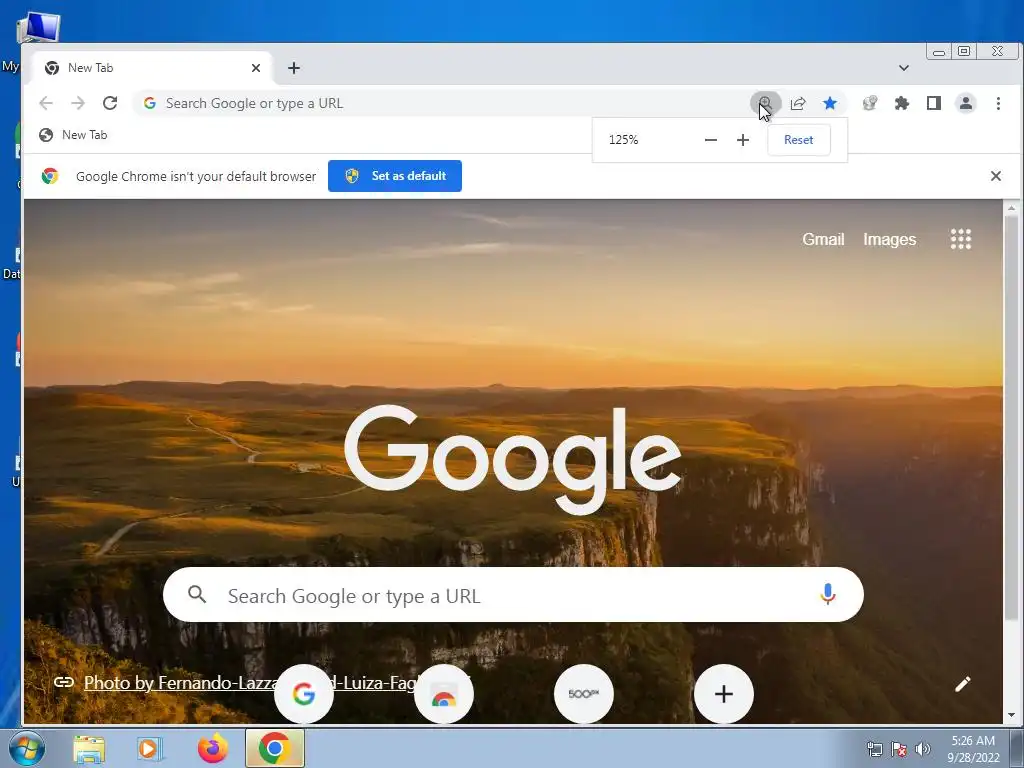Click the 125% zoom value
1024x768 pixels.
(x=623, y=140)
